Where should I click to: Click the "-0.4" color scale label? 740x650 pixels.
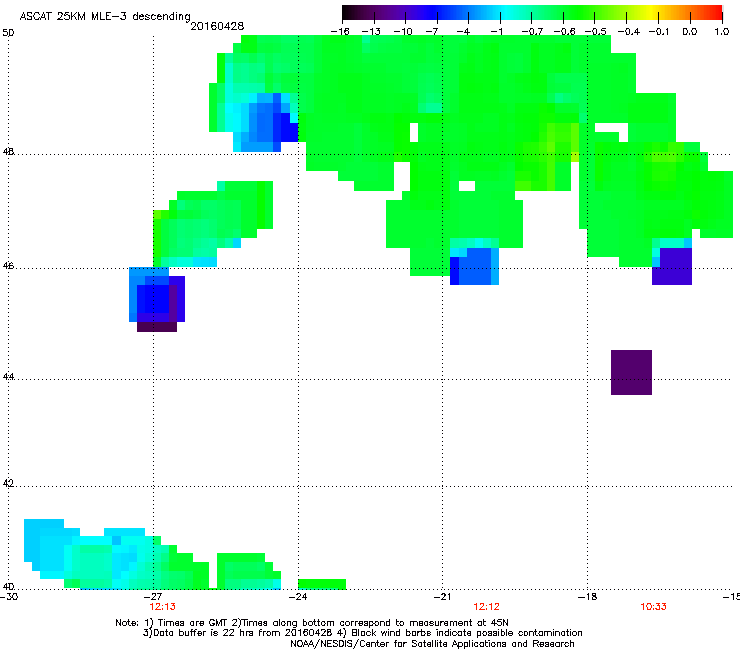pyautogui.click(x=628, y=32)
